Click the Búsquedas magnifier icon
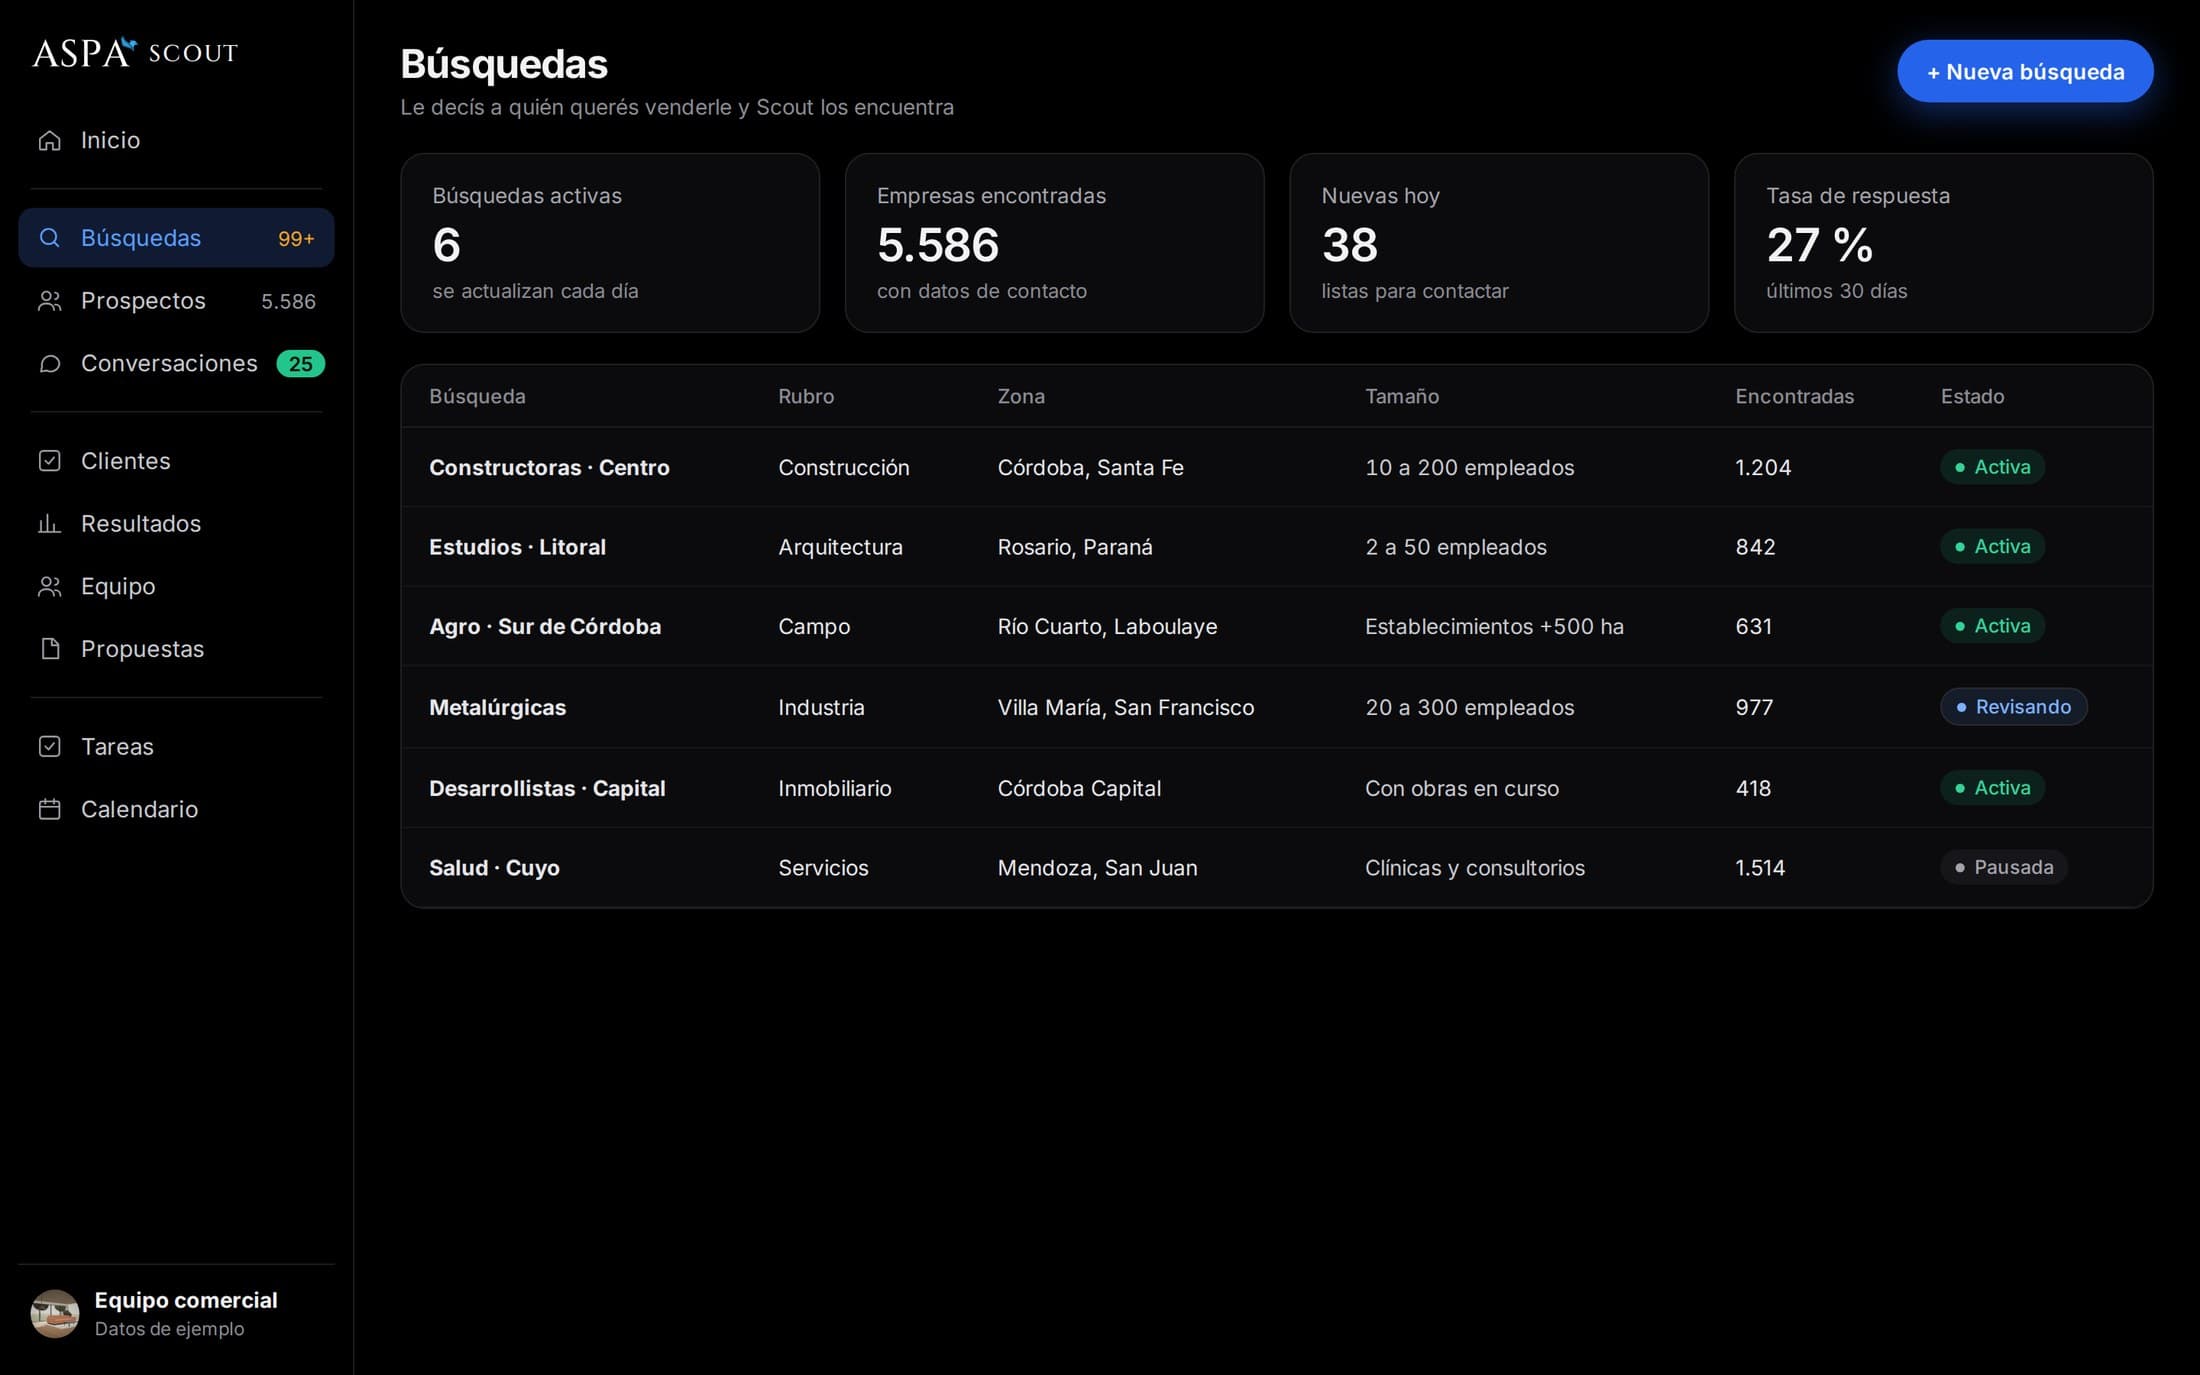Viewport: 2200px width, 1375px height. 50,238
